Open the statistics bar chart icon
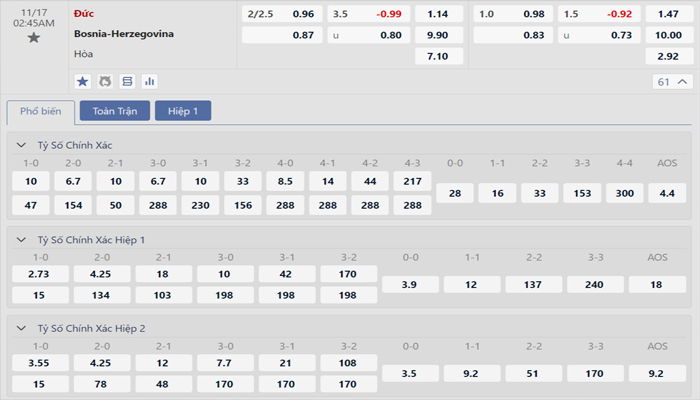Image resolution: width=700 pixels, height=400 pixels. click(150, 81)
